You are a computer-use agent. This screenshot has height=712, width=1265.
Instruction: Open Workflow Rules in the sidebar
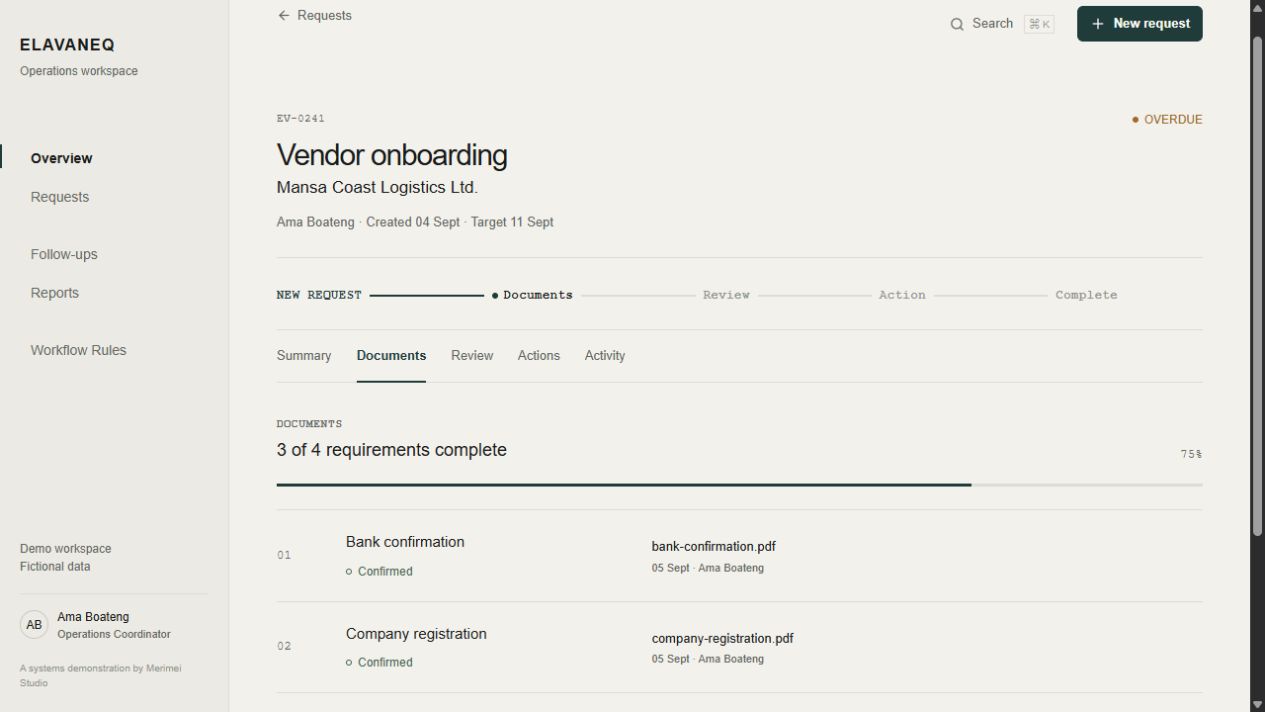tap(78, 350)
